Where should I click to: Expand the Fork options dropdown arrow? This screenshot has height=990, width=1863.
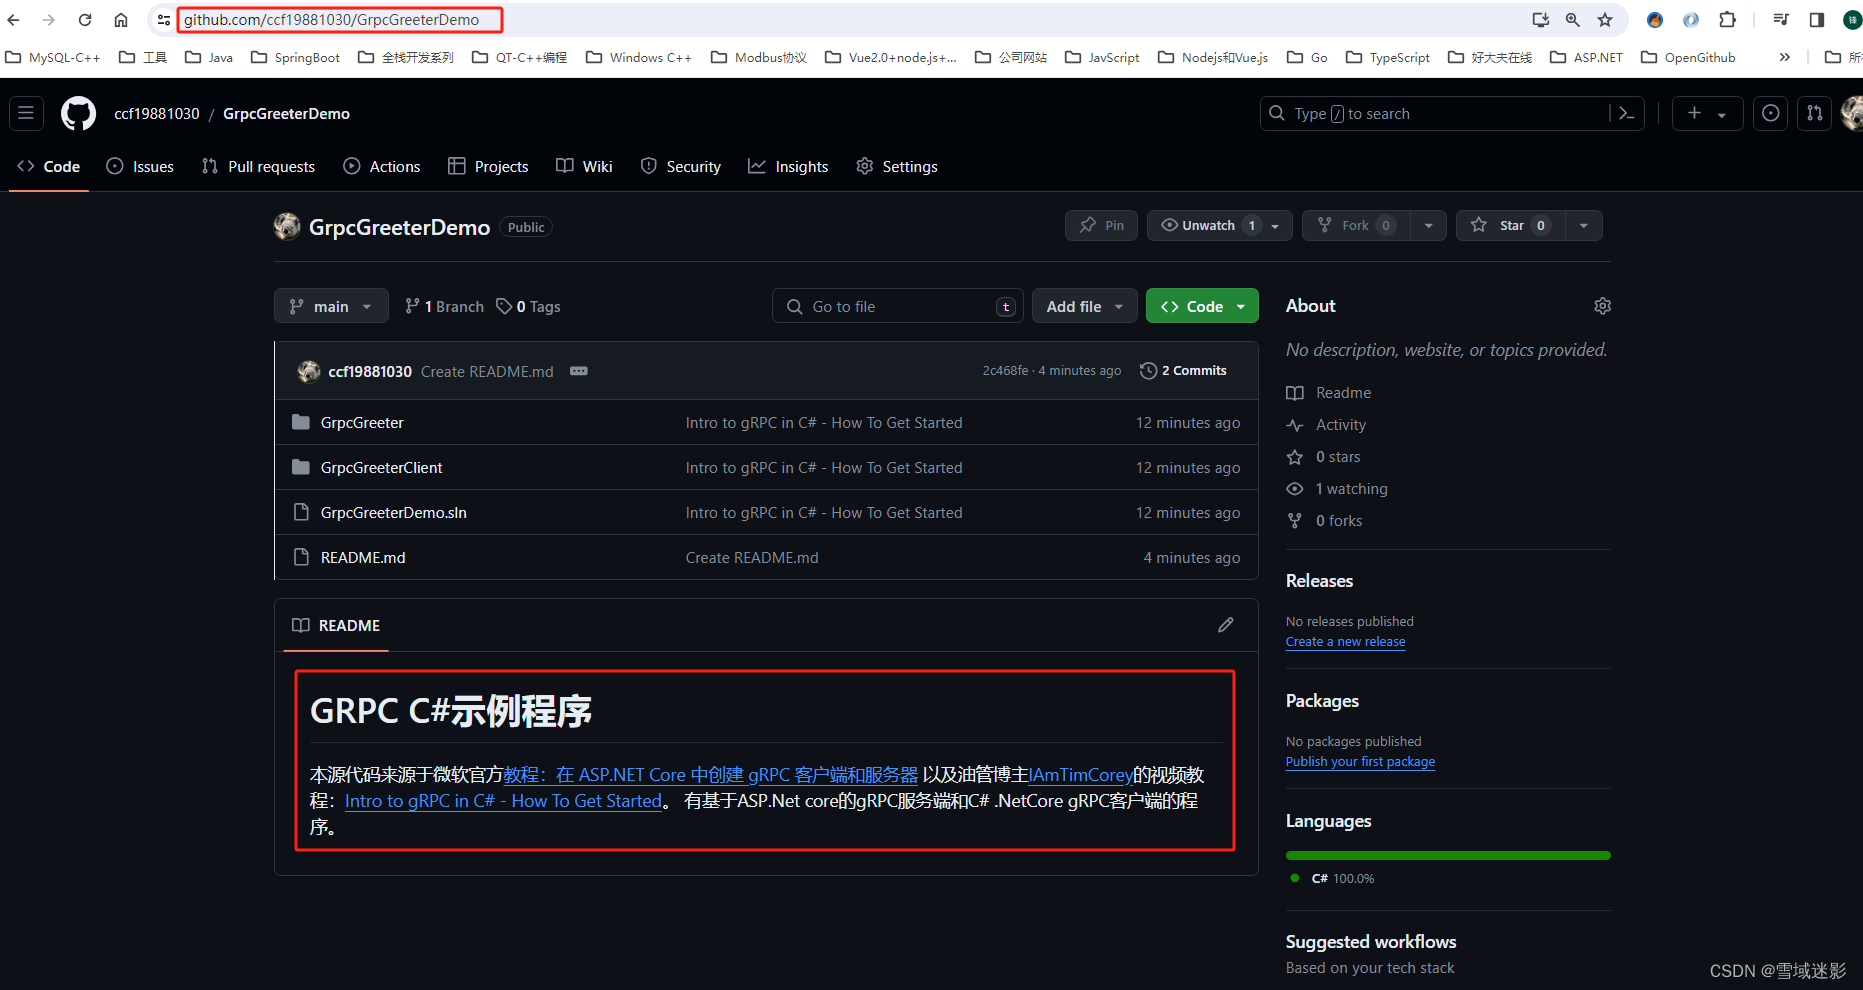coord(1428,225)
